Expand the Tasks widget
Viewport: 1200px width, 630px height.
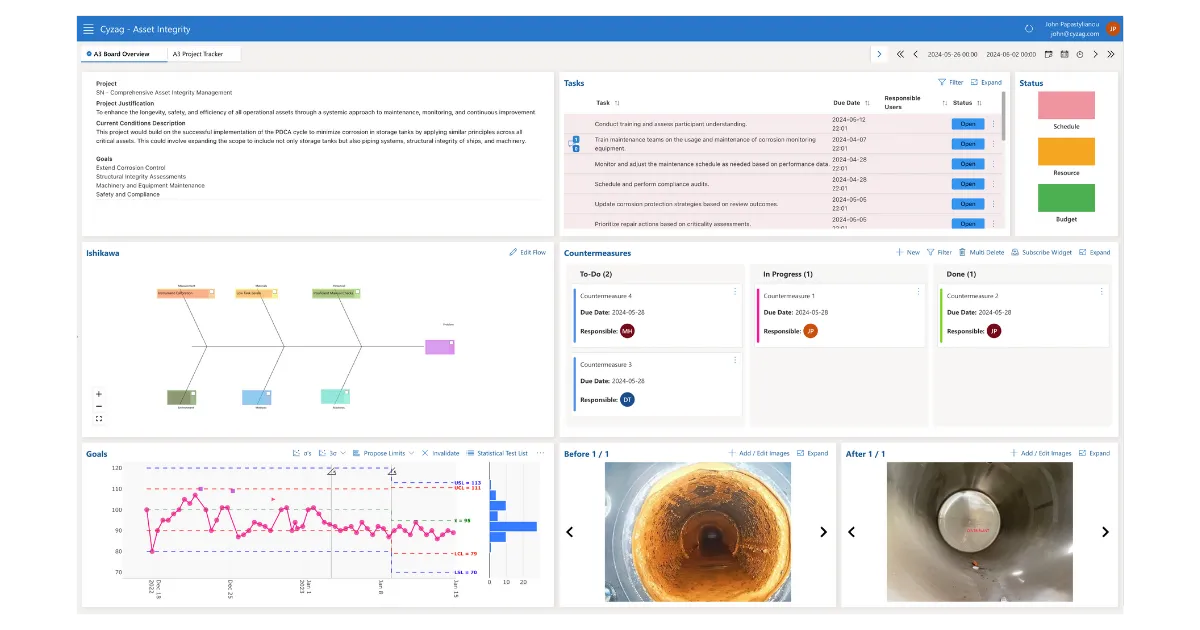(x=986, y=83)
